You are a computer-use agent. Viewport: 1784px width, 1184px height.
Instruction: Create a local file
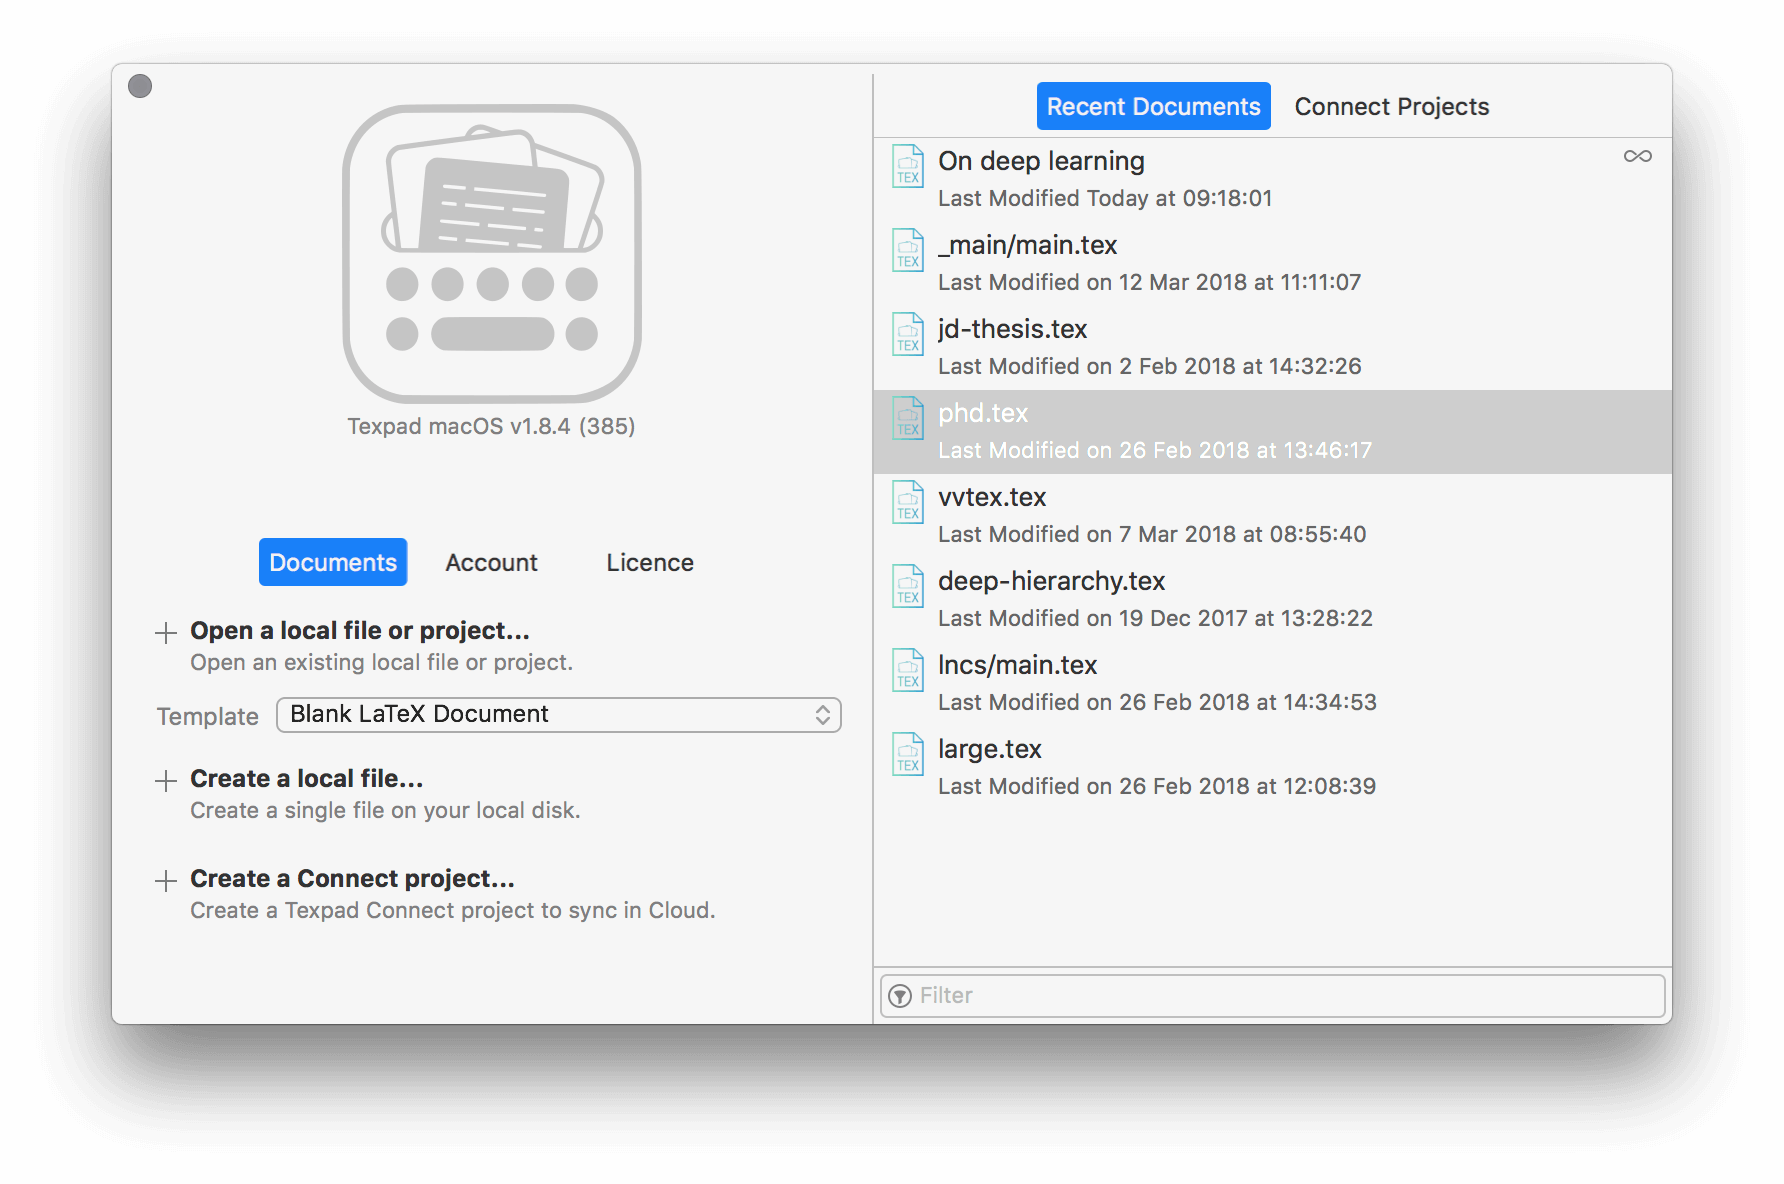point(307,779)
